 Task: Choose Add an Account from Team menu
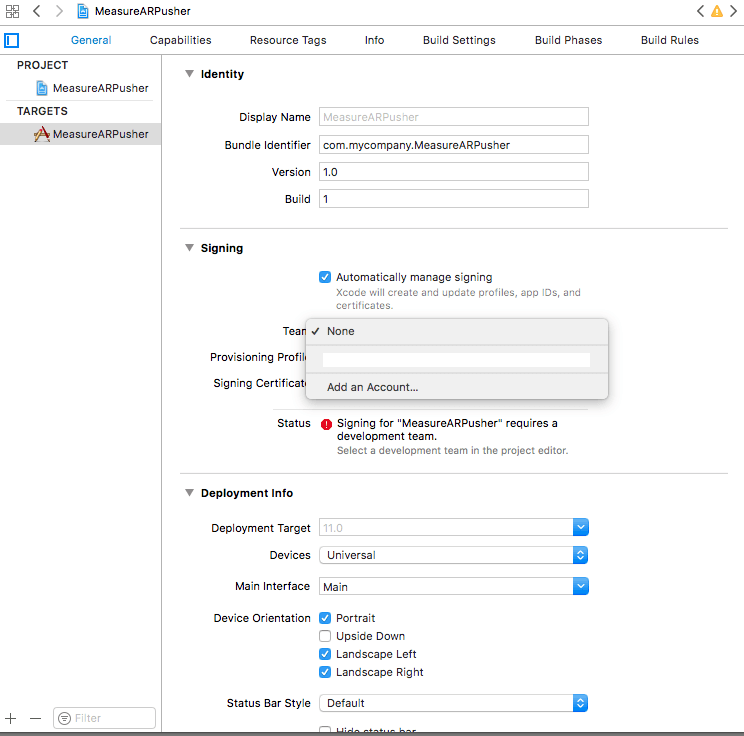(372, 387)
